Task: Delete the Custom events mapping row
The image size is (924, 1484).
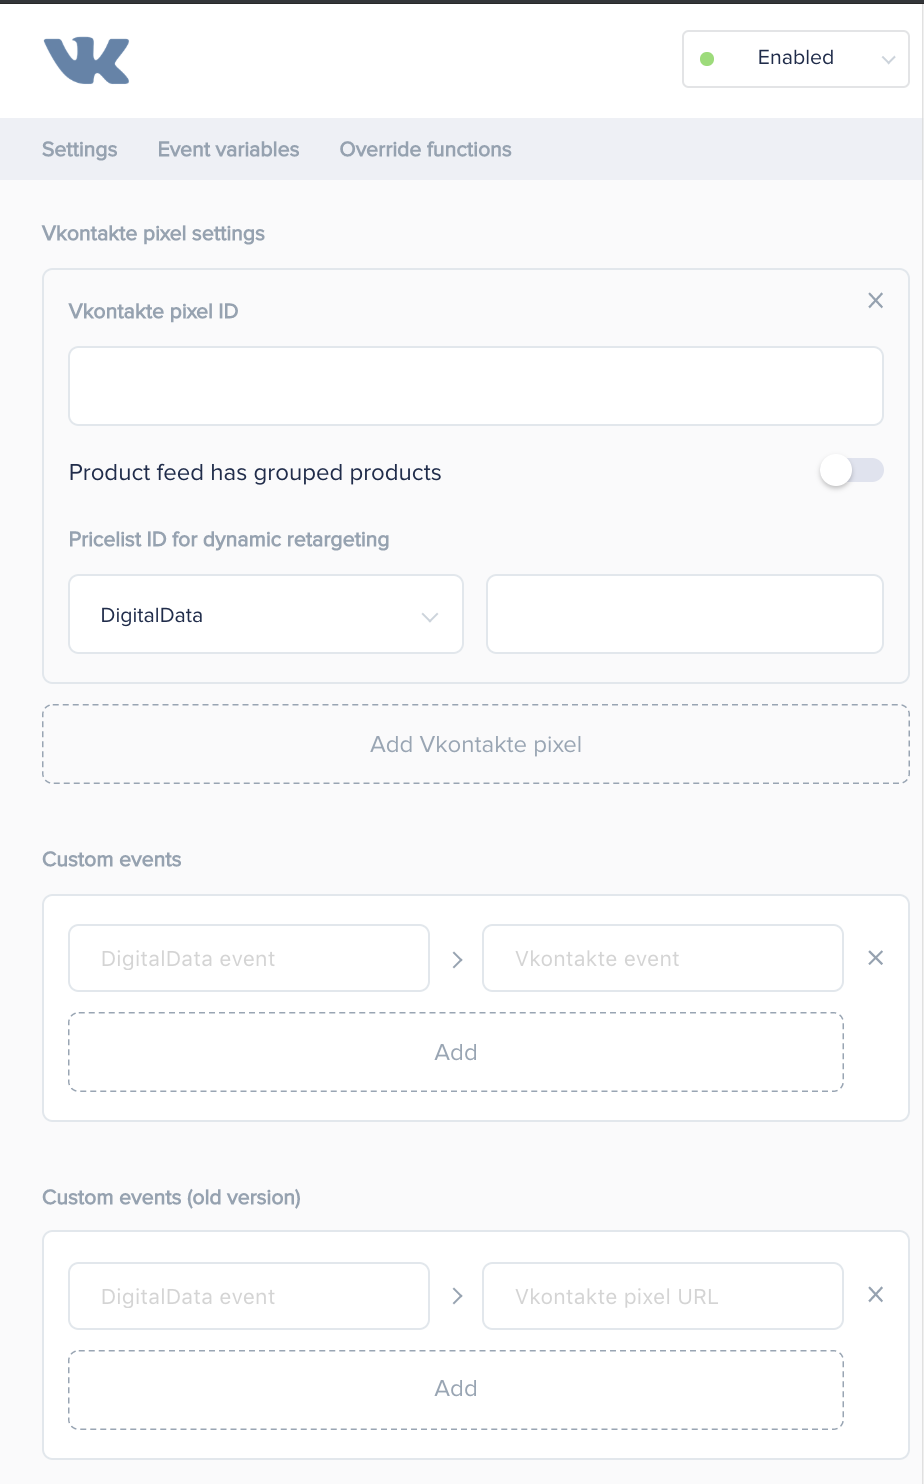Action: click(x=875, y=958)
